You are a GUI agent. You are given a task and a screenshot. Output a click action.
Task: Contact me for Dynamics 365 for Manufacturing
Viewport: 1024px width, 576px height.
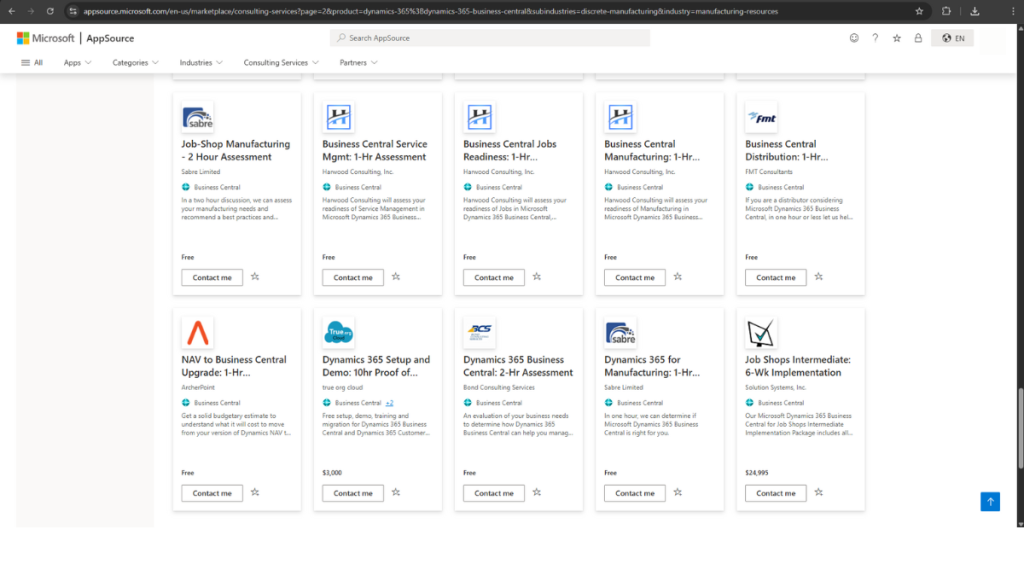pos(635,493)
